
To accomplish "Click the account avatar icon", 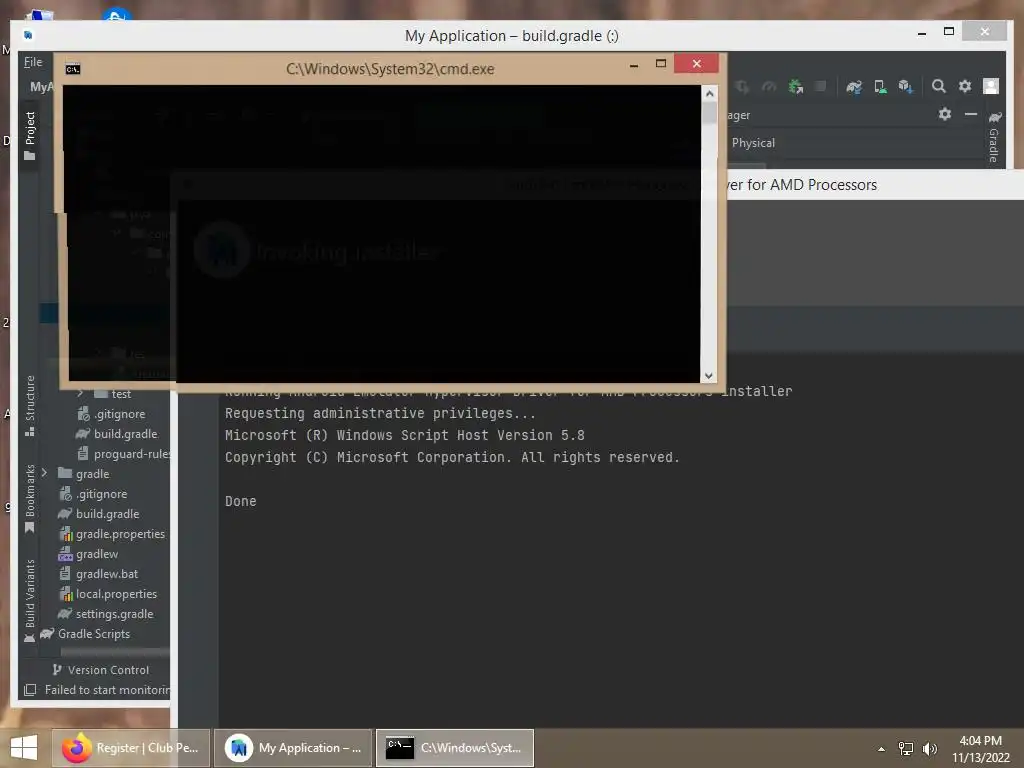I will click(991, 86).
